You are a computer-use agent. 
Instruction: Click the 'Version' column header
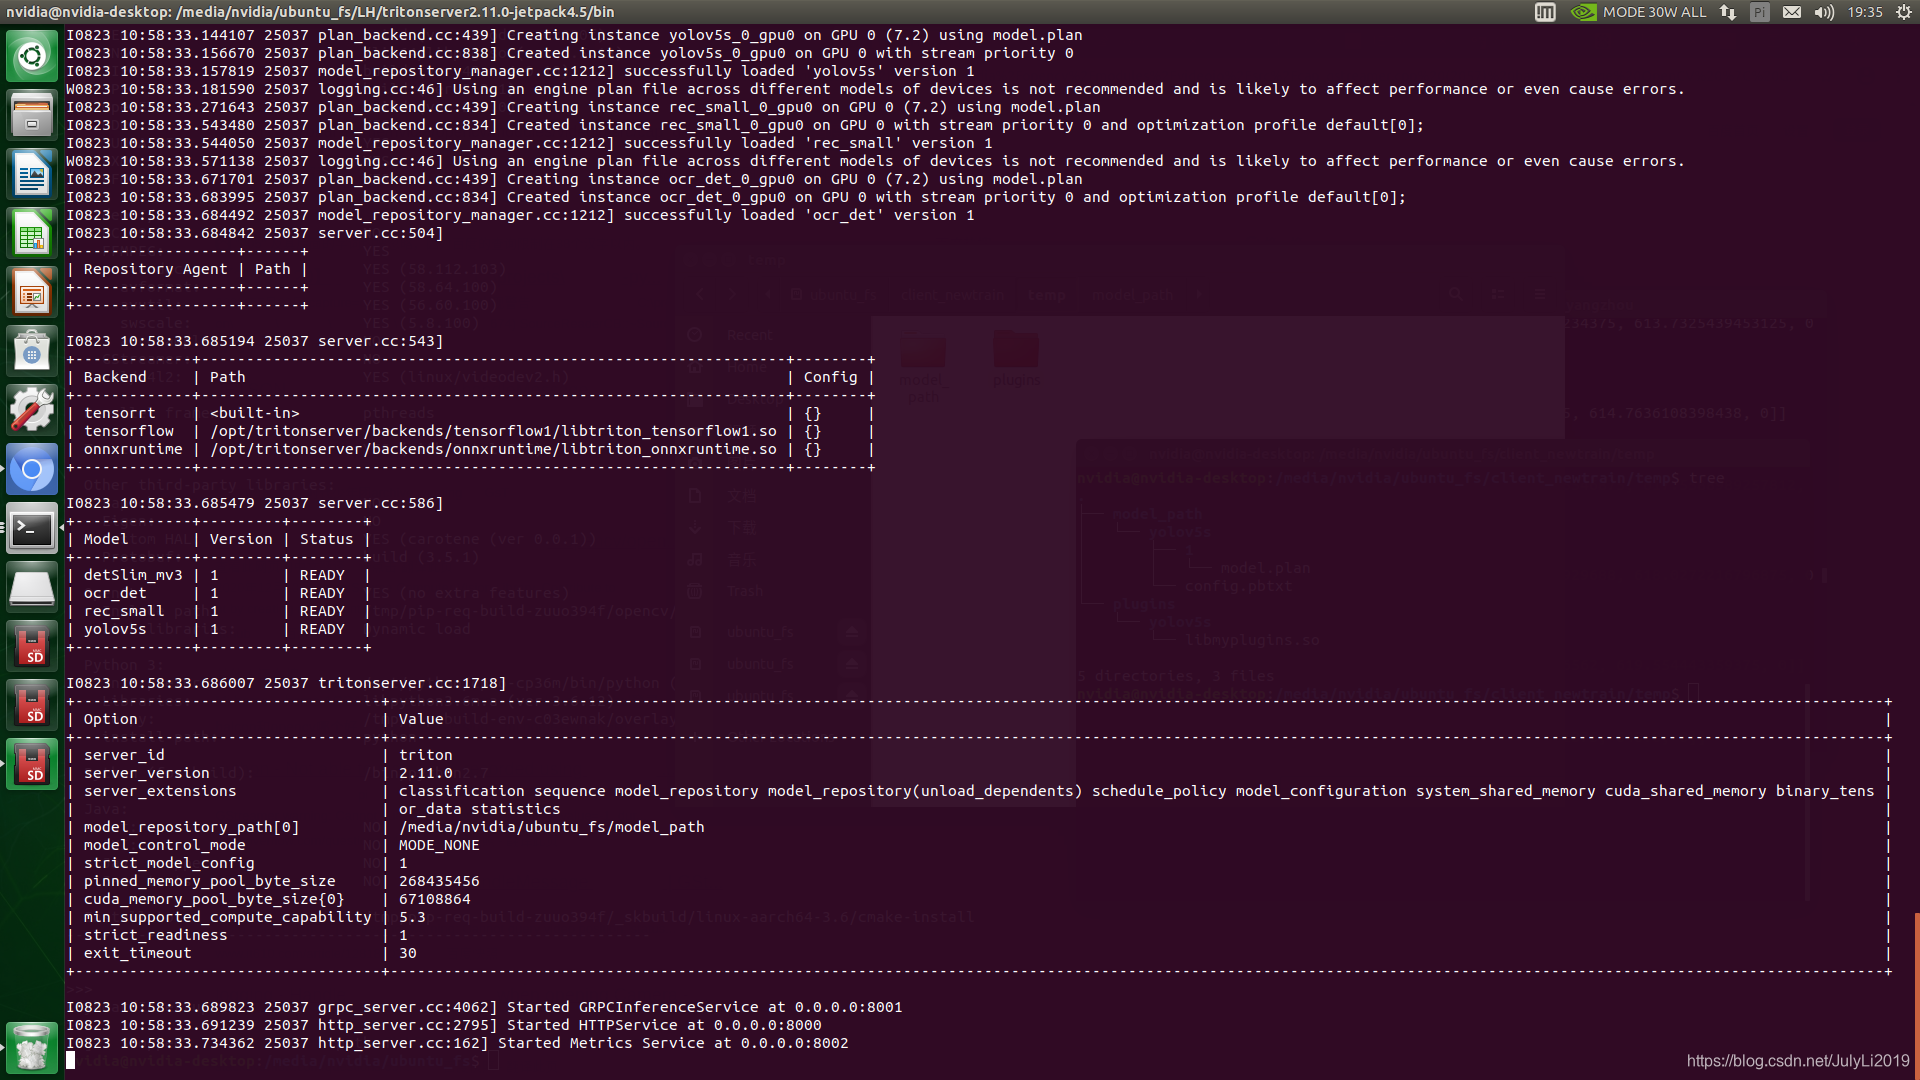coord(240,539)
